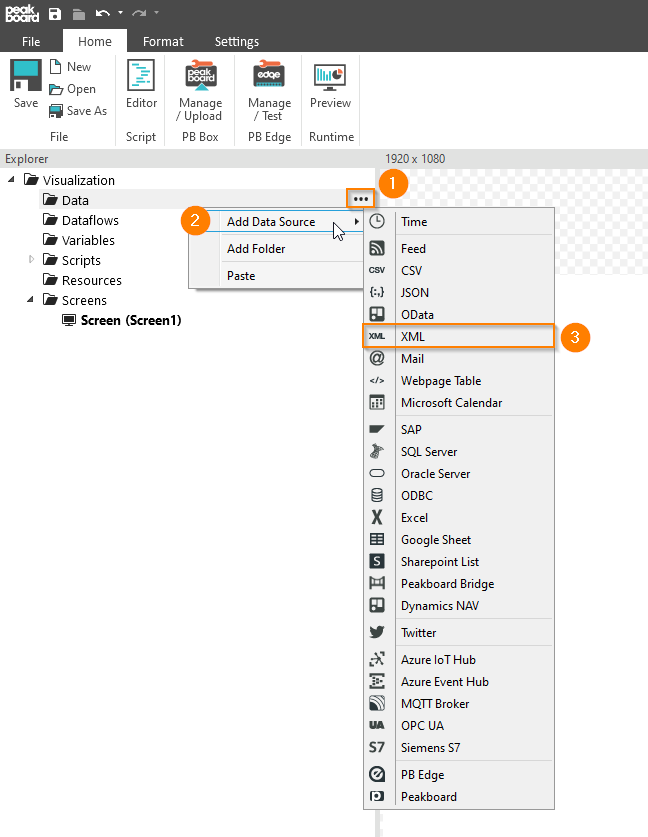This screenshot has height=837, width=648.
Task: Click the Microsoft Calendar icon
Action: [x=377, y=402]
